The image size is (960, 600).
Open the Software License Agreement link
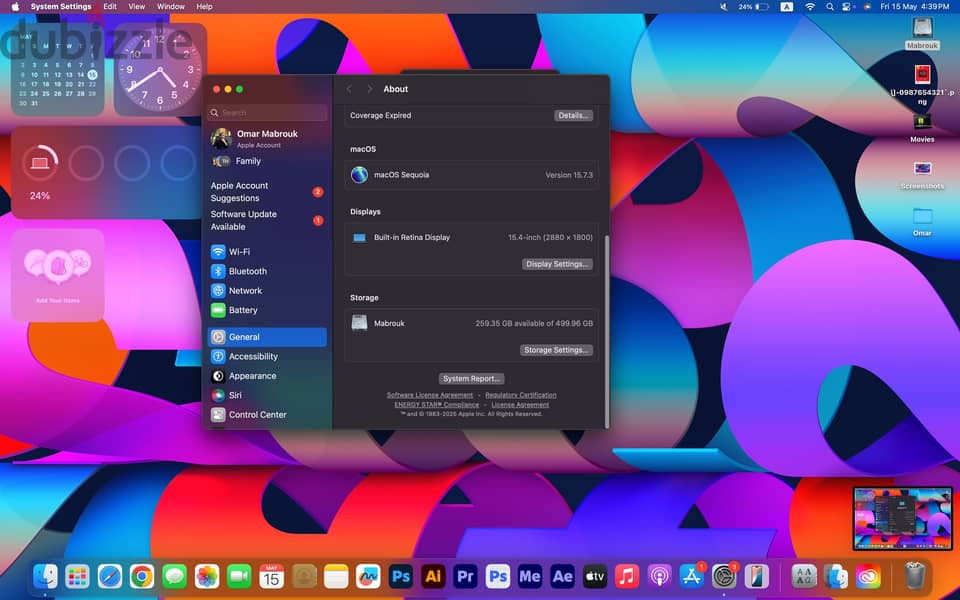coord(430,395)
